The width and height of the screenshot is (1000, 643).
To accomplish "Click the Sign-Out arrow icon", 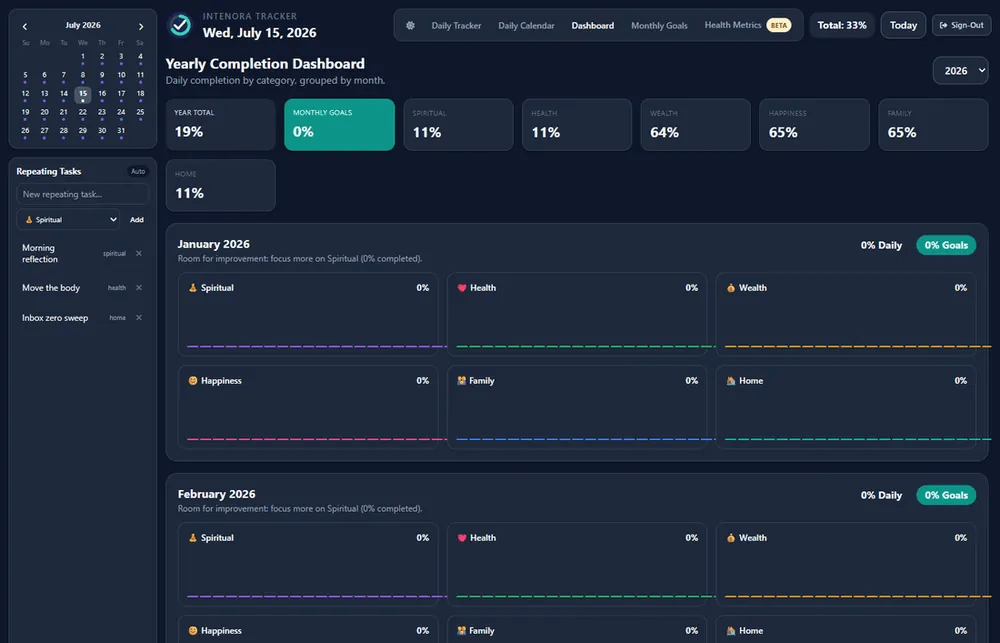I will pyautogui.click(x=943, y=26).
